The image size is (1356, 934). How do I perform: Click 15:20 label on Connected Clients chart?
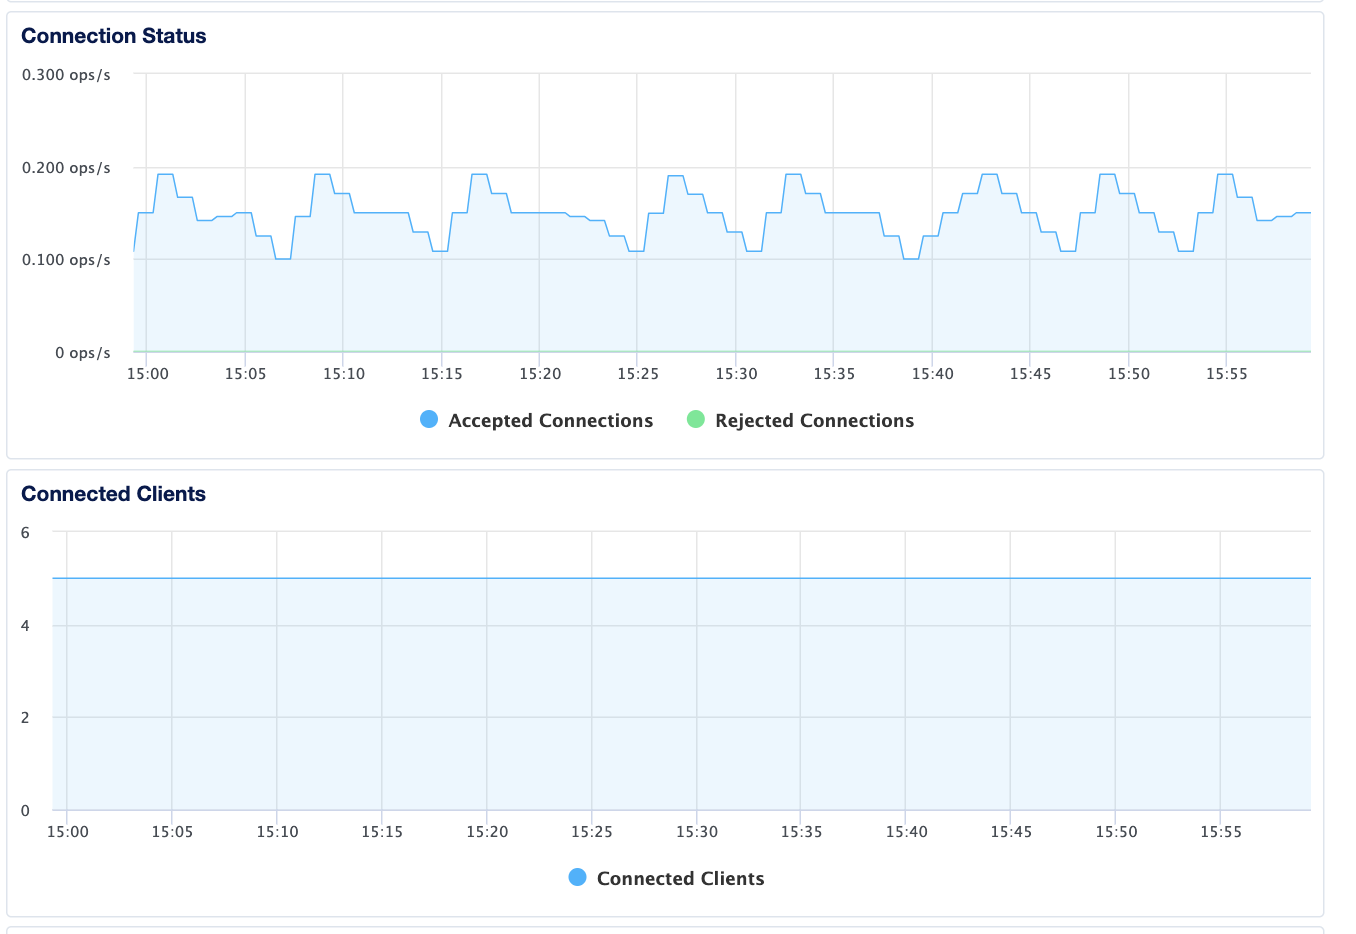[x=487, y=832]
